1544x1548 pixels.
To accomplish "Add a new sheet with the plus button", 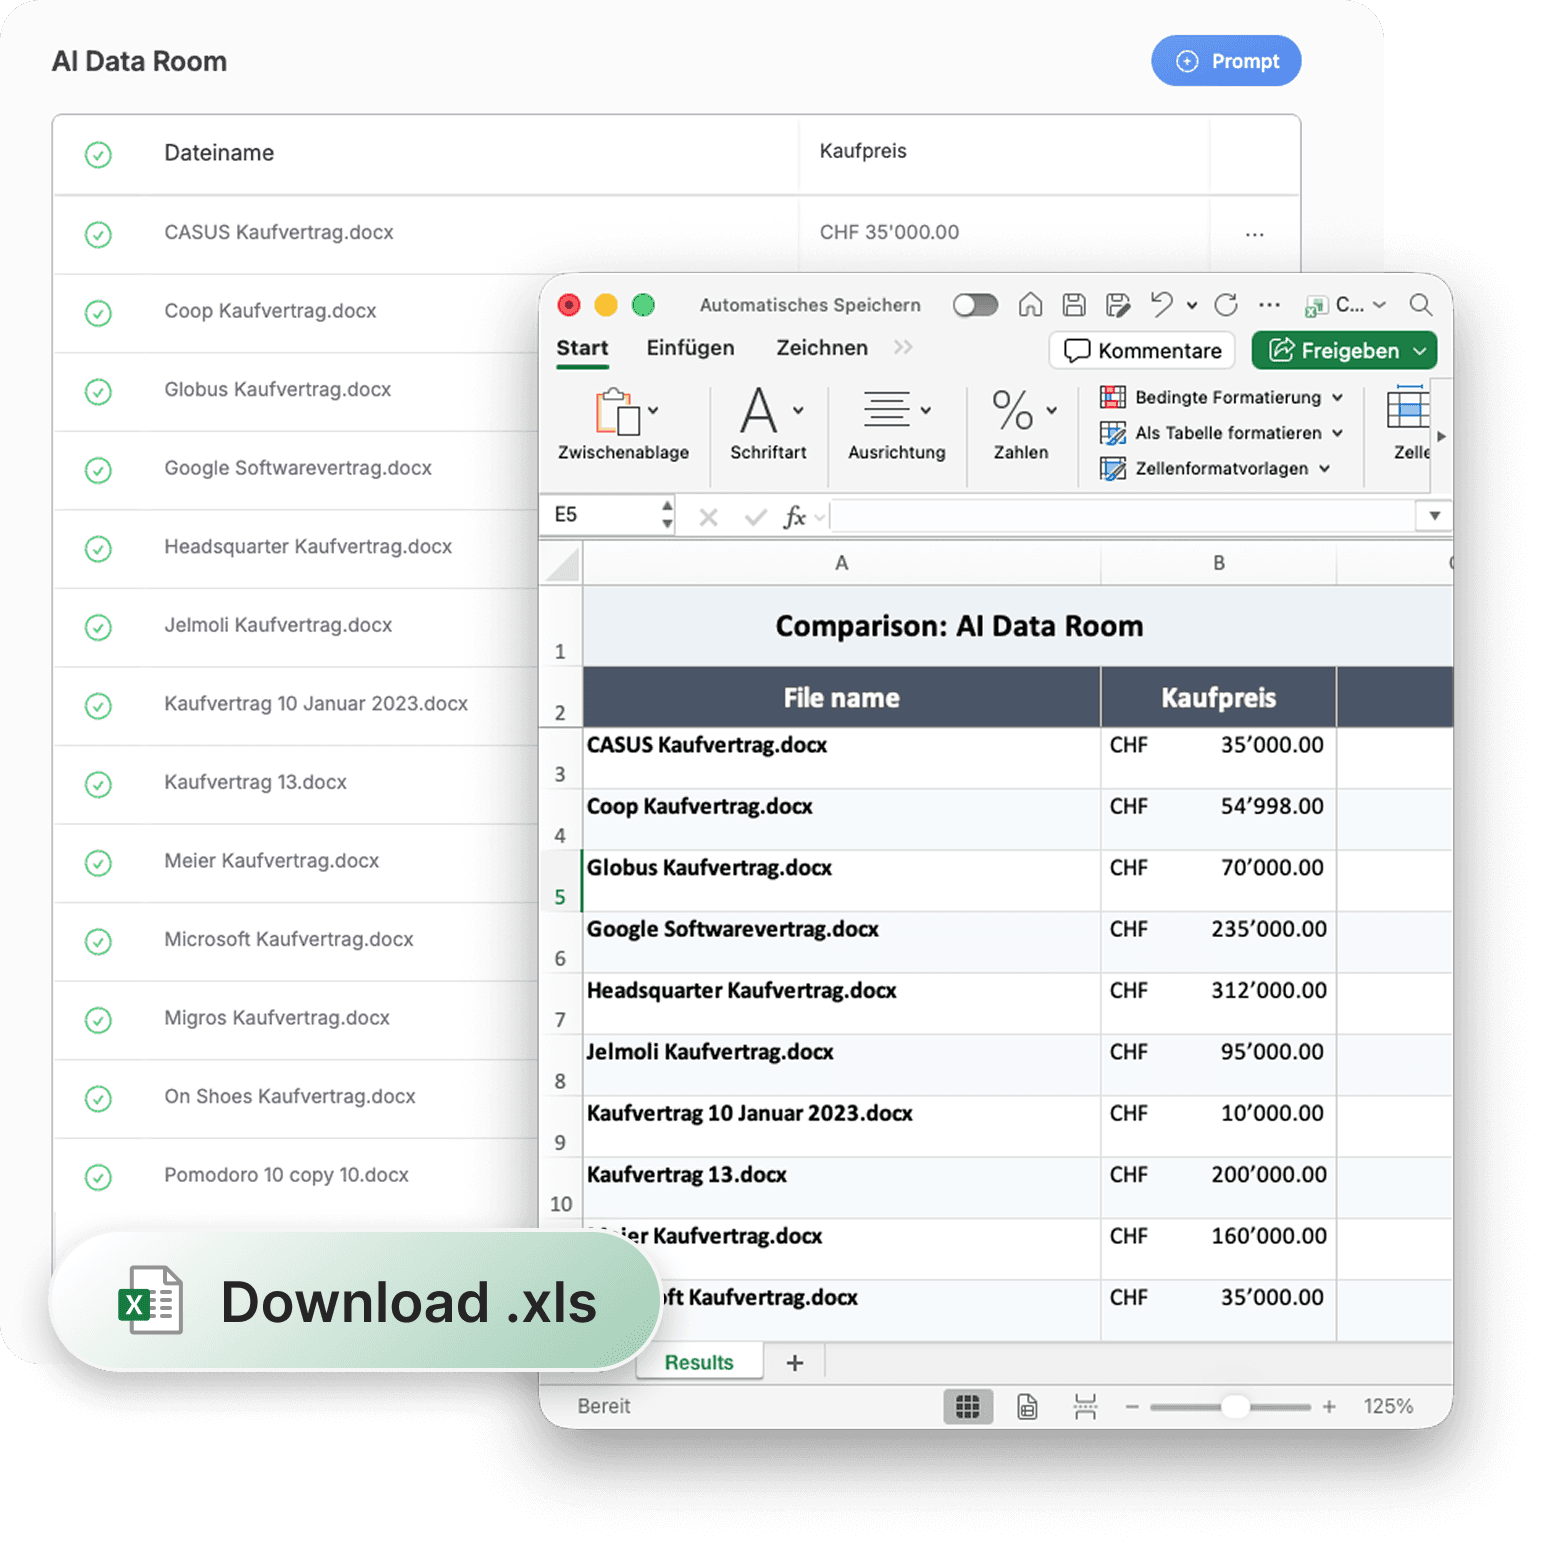I will (x=795, y=1361).
